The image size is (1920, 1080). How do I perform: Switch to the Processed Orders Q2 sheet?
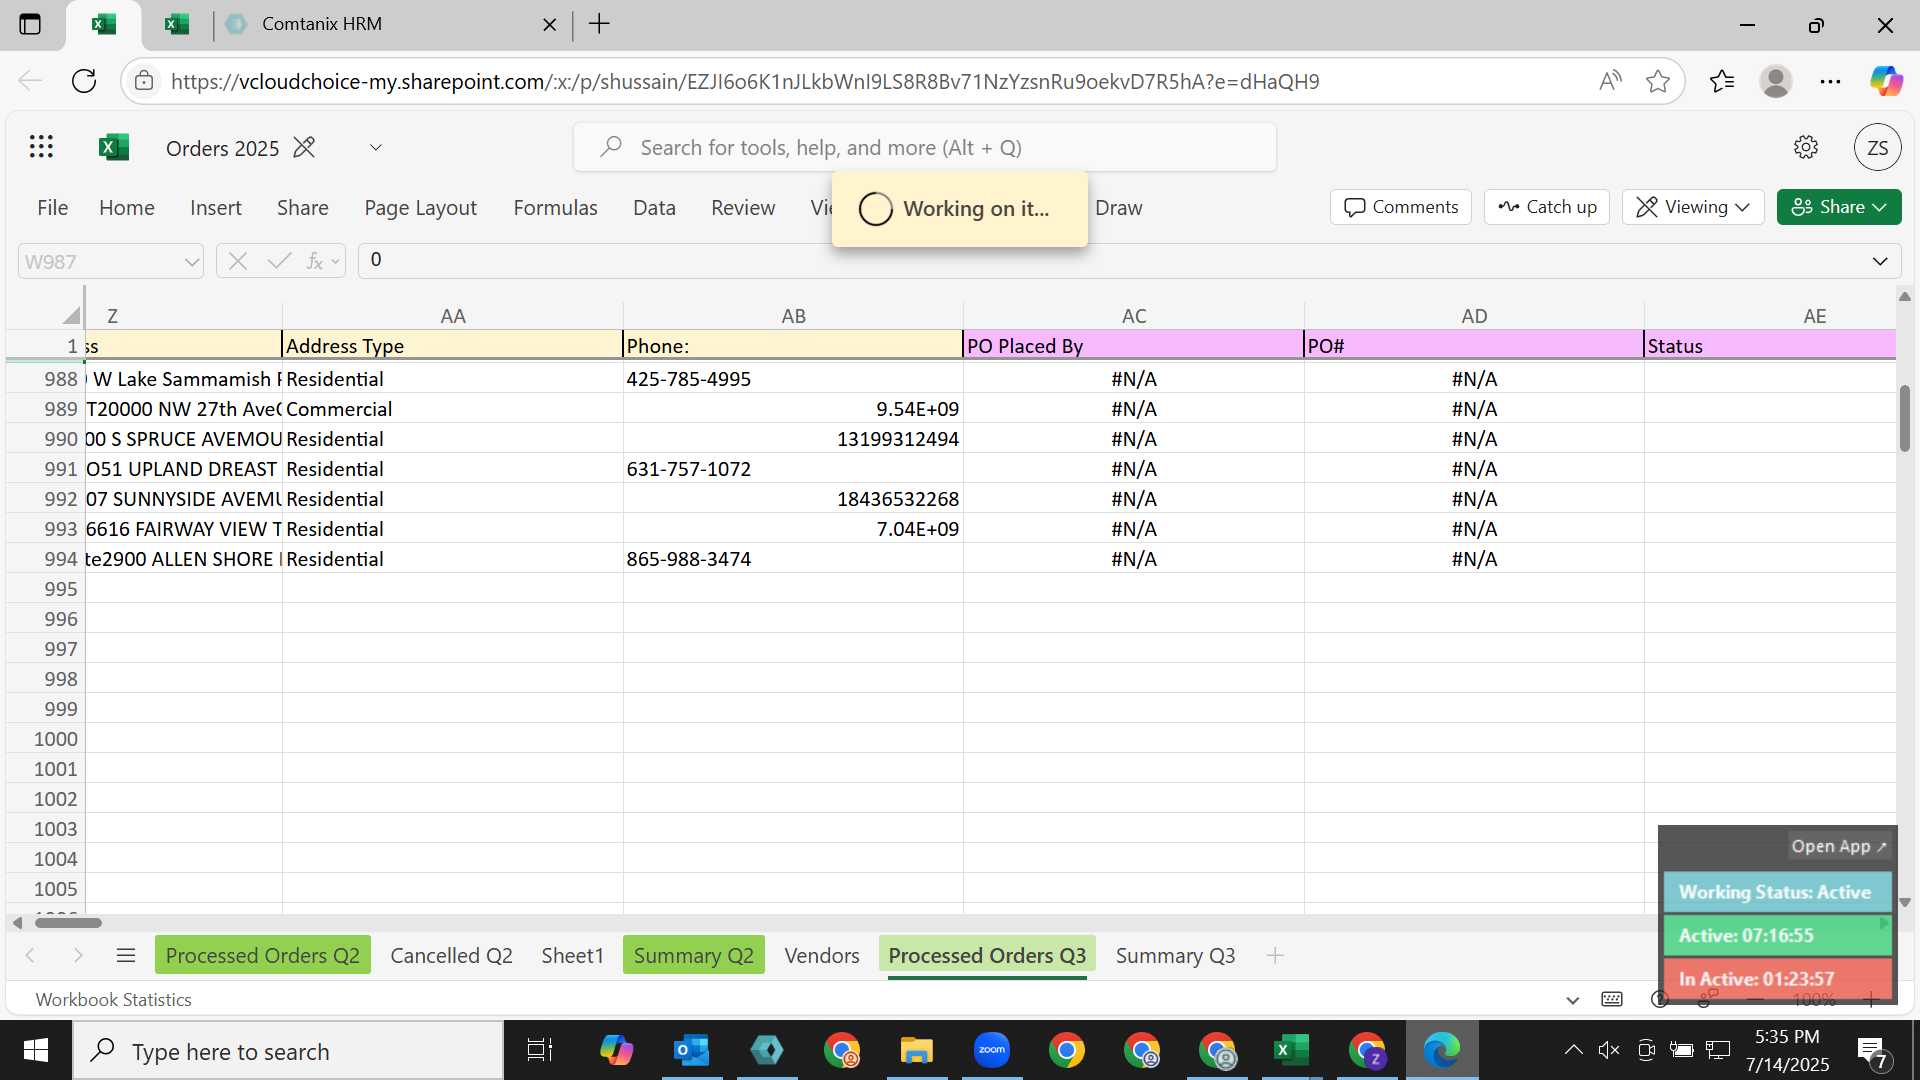pyautogui.click(x=262, y=955)
